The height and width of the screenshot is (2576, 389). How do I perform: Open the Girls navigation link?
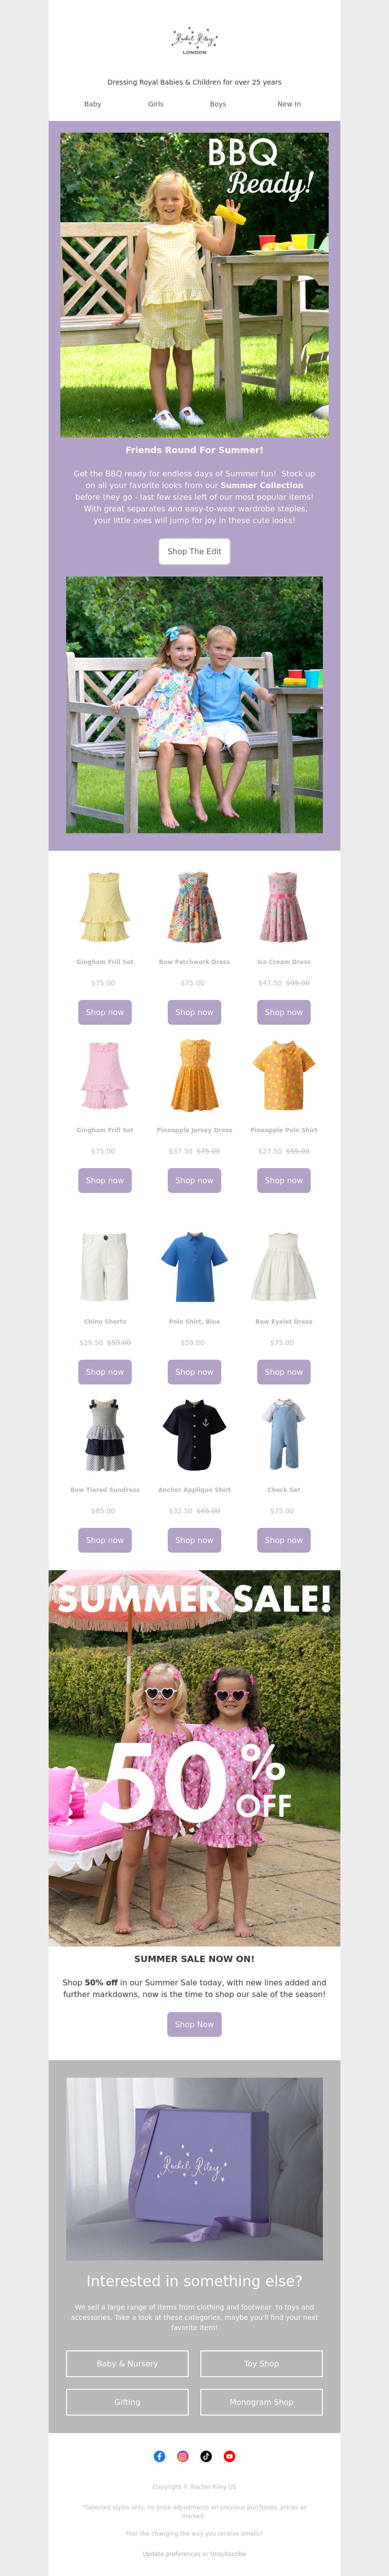[x=156, y=104]
